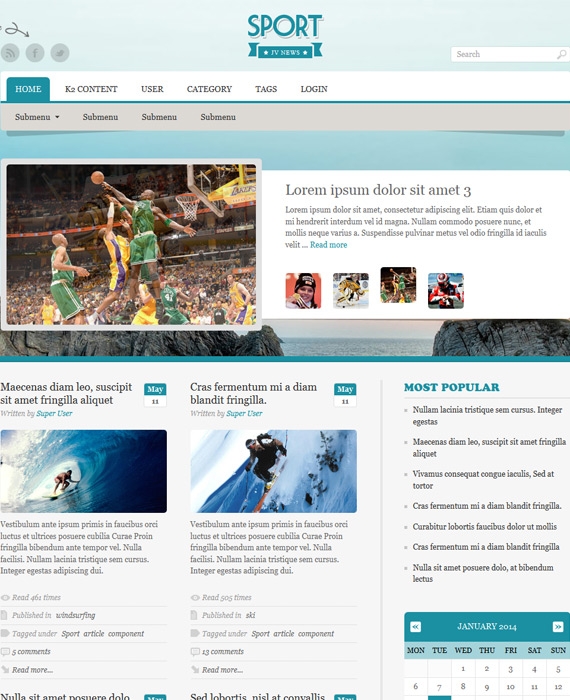Click the Sport JV News logo
Screen dimensions: 570x700
click(x=285, y=36)
